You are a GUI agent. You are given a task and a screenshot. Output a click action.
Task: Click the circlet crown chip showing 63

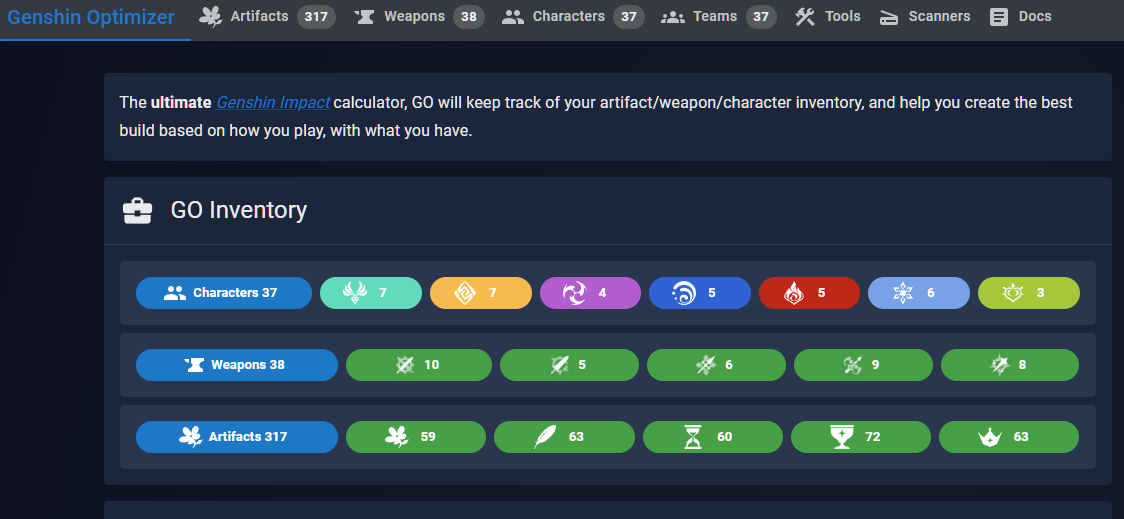click(1009, 437)
